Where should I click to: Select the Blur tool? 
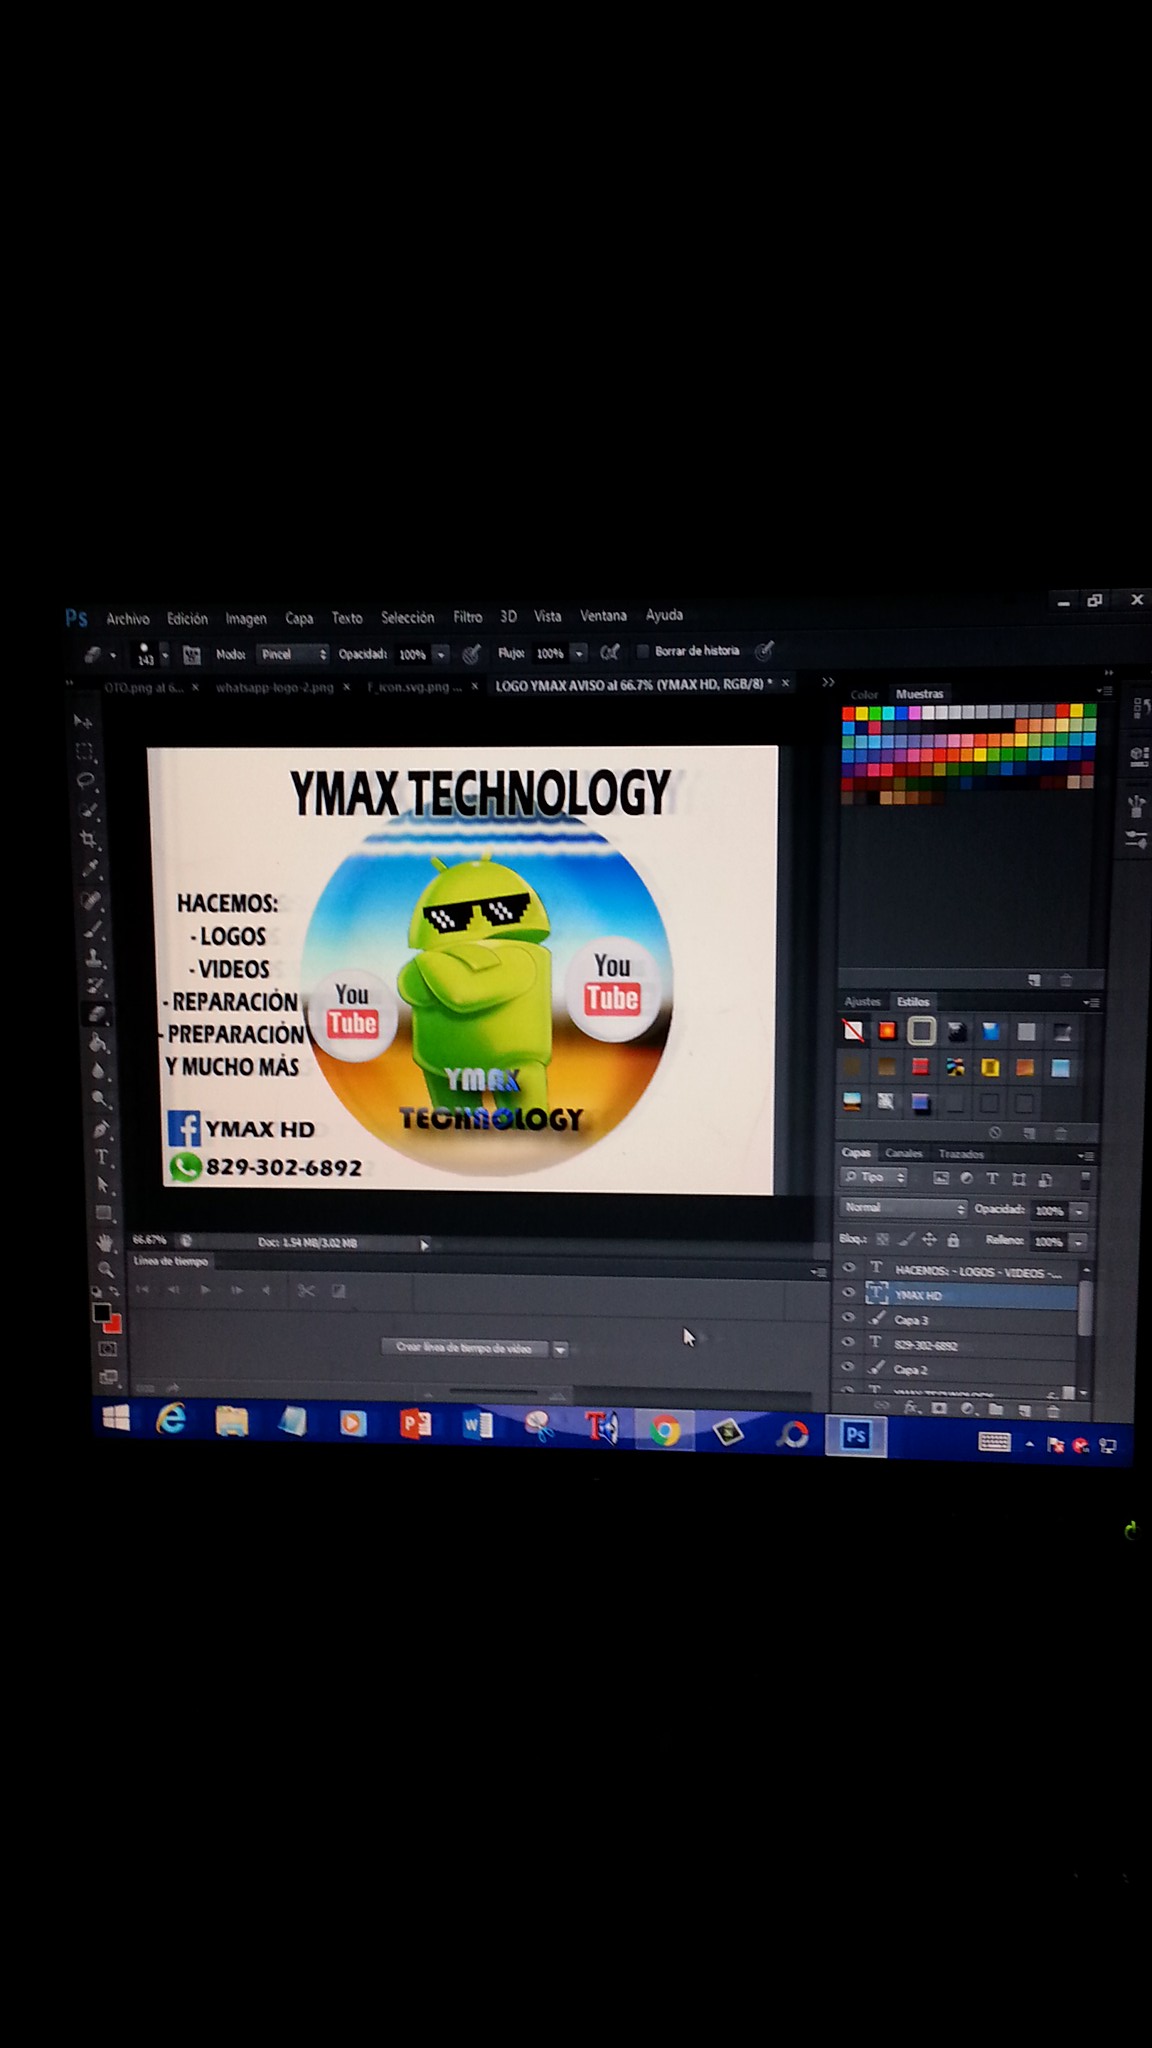click(99, 1069)
